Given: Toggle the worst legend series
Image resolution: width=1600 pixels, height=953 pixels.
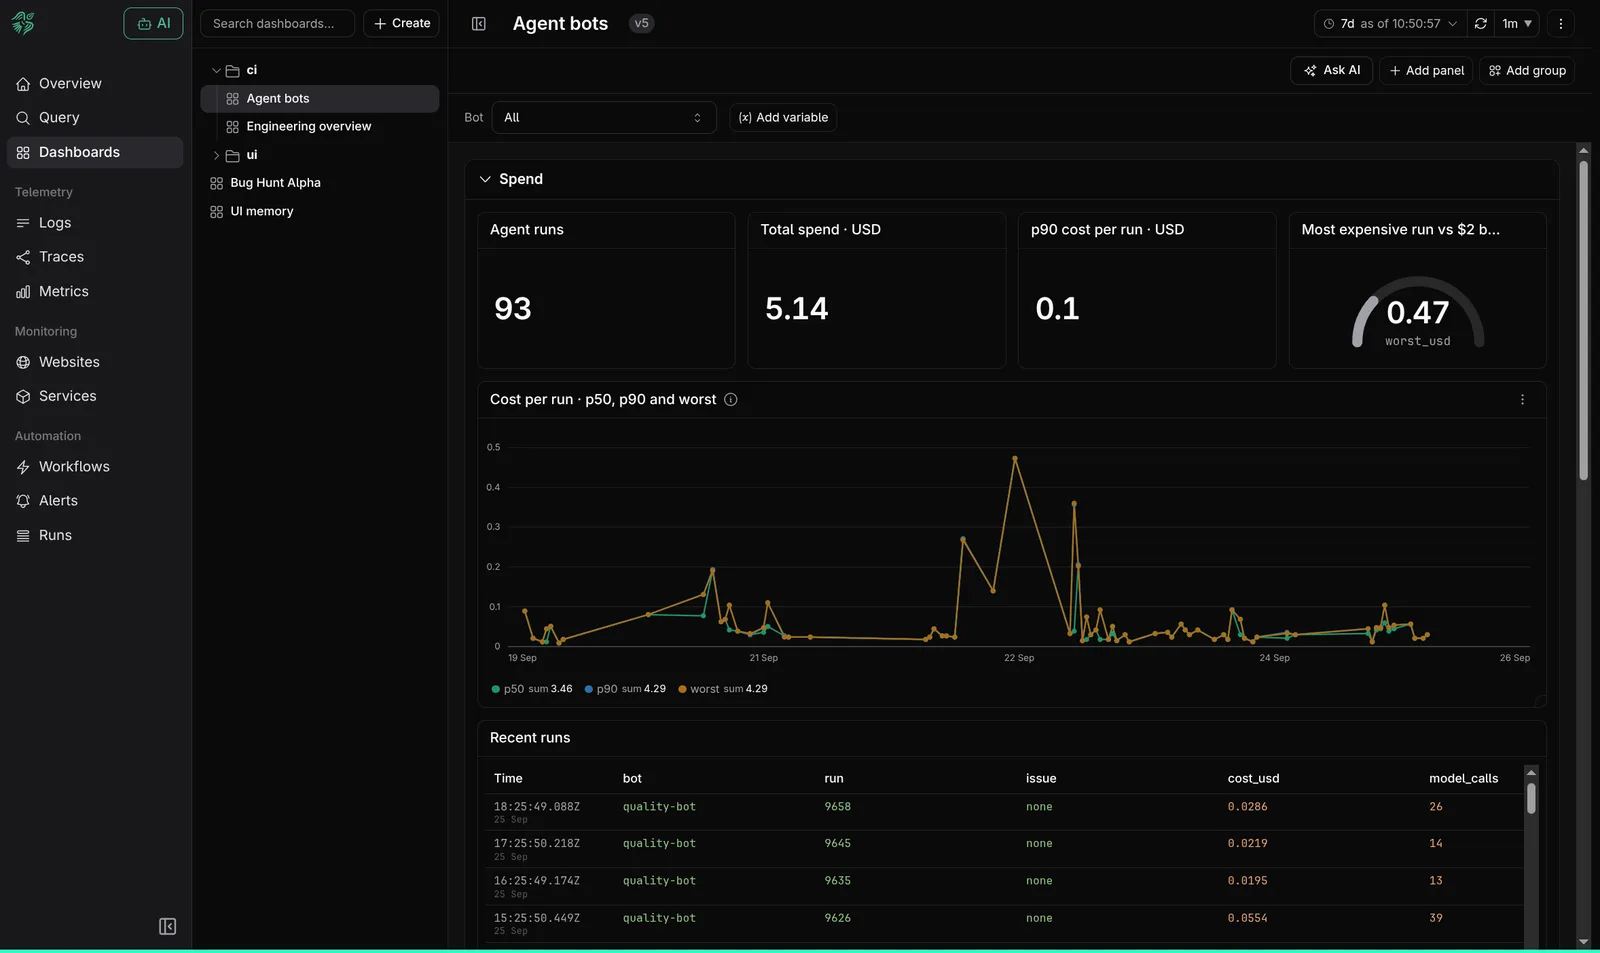Looking at the screenshot, I should pos(723,689).
